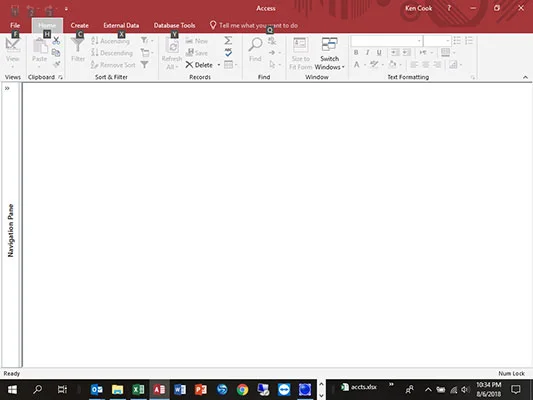Click the Paste clipboard icon
This screenshot has width=533, height=400.
point(40,46)
